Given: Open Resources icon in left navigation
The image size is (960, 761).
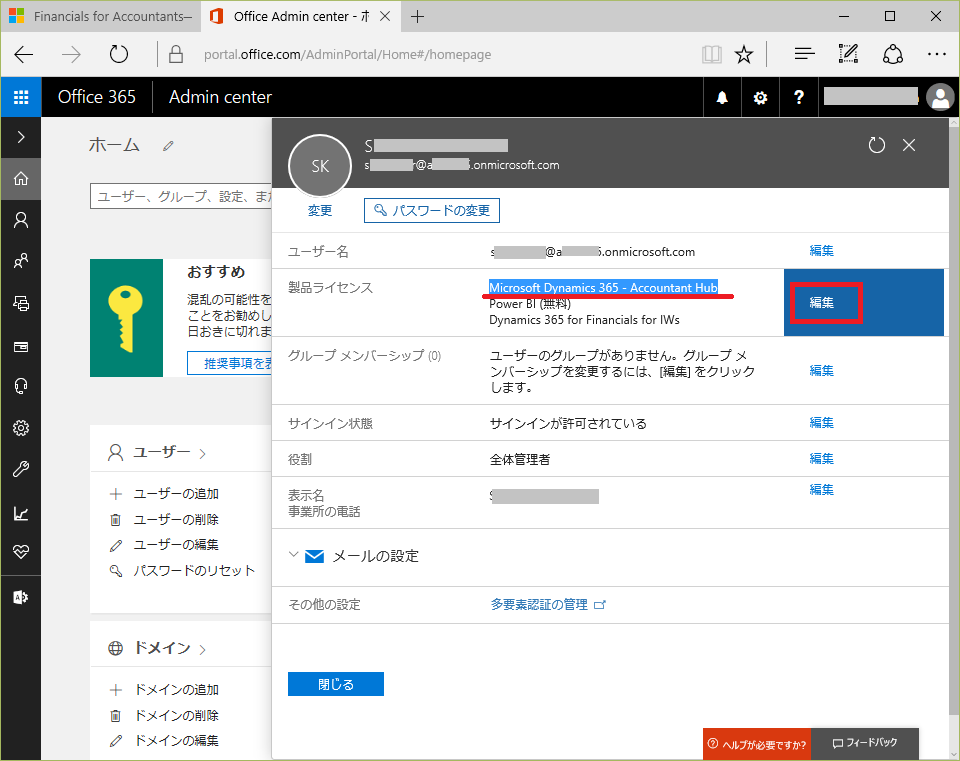Looking at the screenshot, I should 21,304.
